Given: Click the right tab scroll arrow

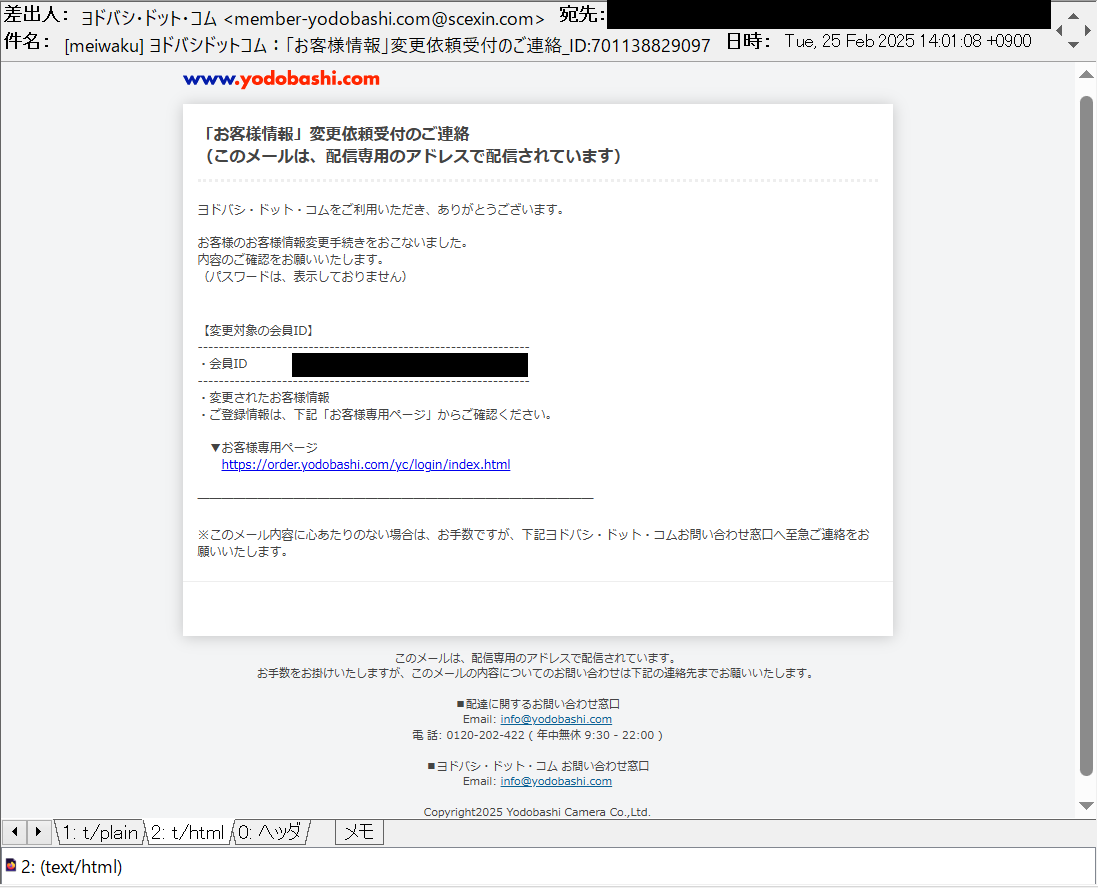Looking at the screenshot, I should 39,832.
